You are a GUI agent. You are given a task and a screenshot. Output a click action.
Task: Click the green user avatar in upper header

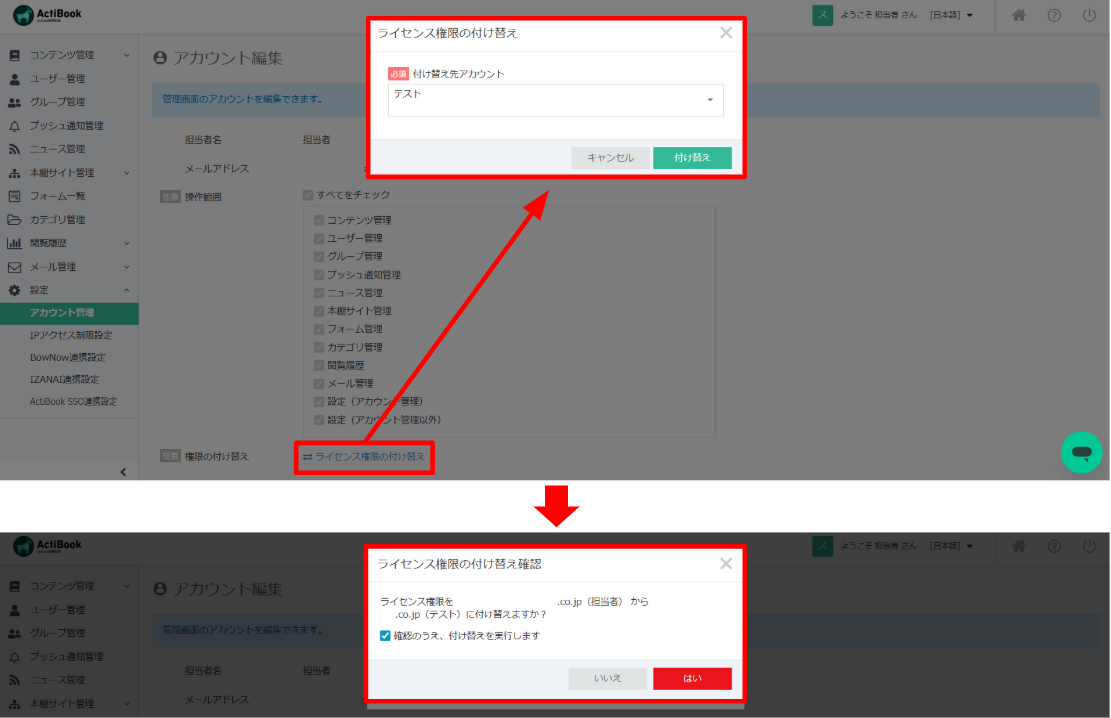tap(823, 15)
